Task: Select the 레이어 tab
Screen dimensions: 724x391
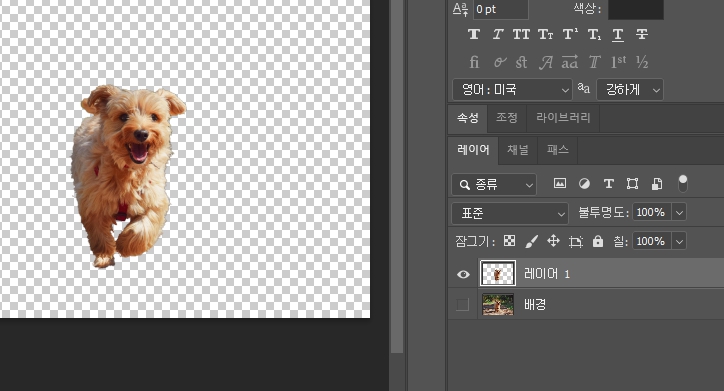Action: pos(473,150)
